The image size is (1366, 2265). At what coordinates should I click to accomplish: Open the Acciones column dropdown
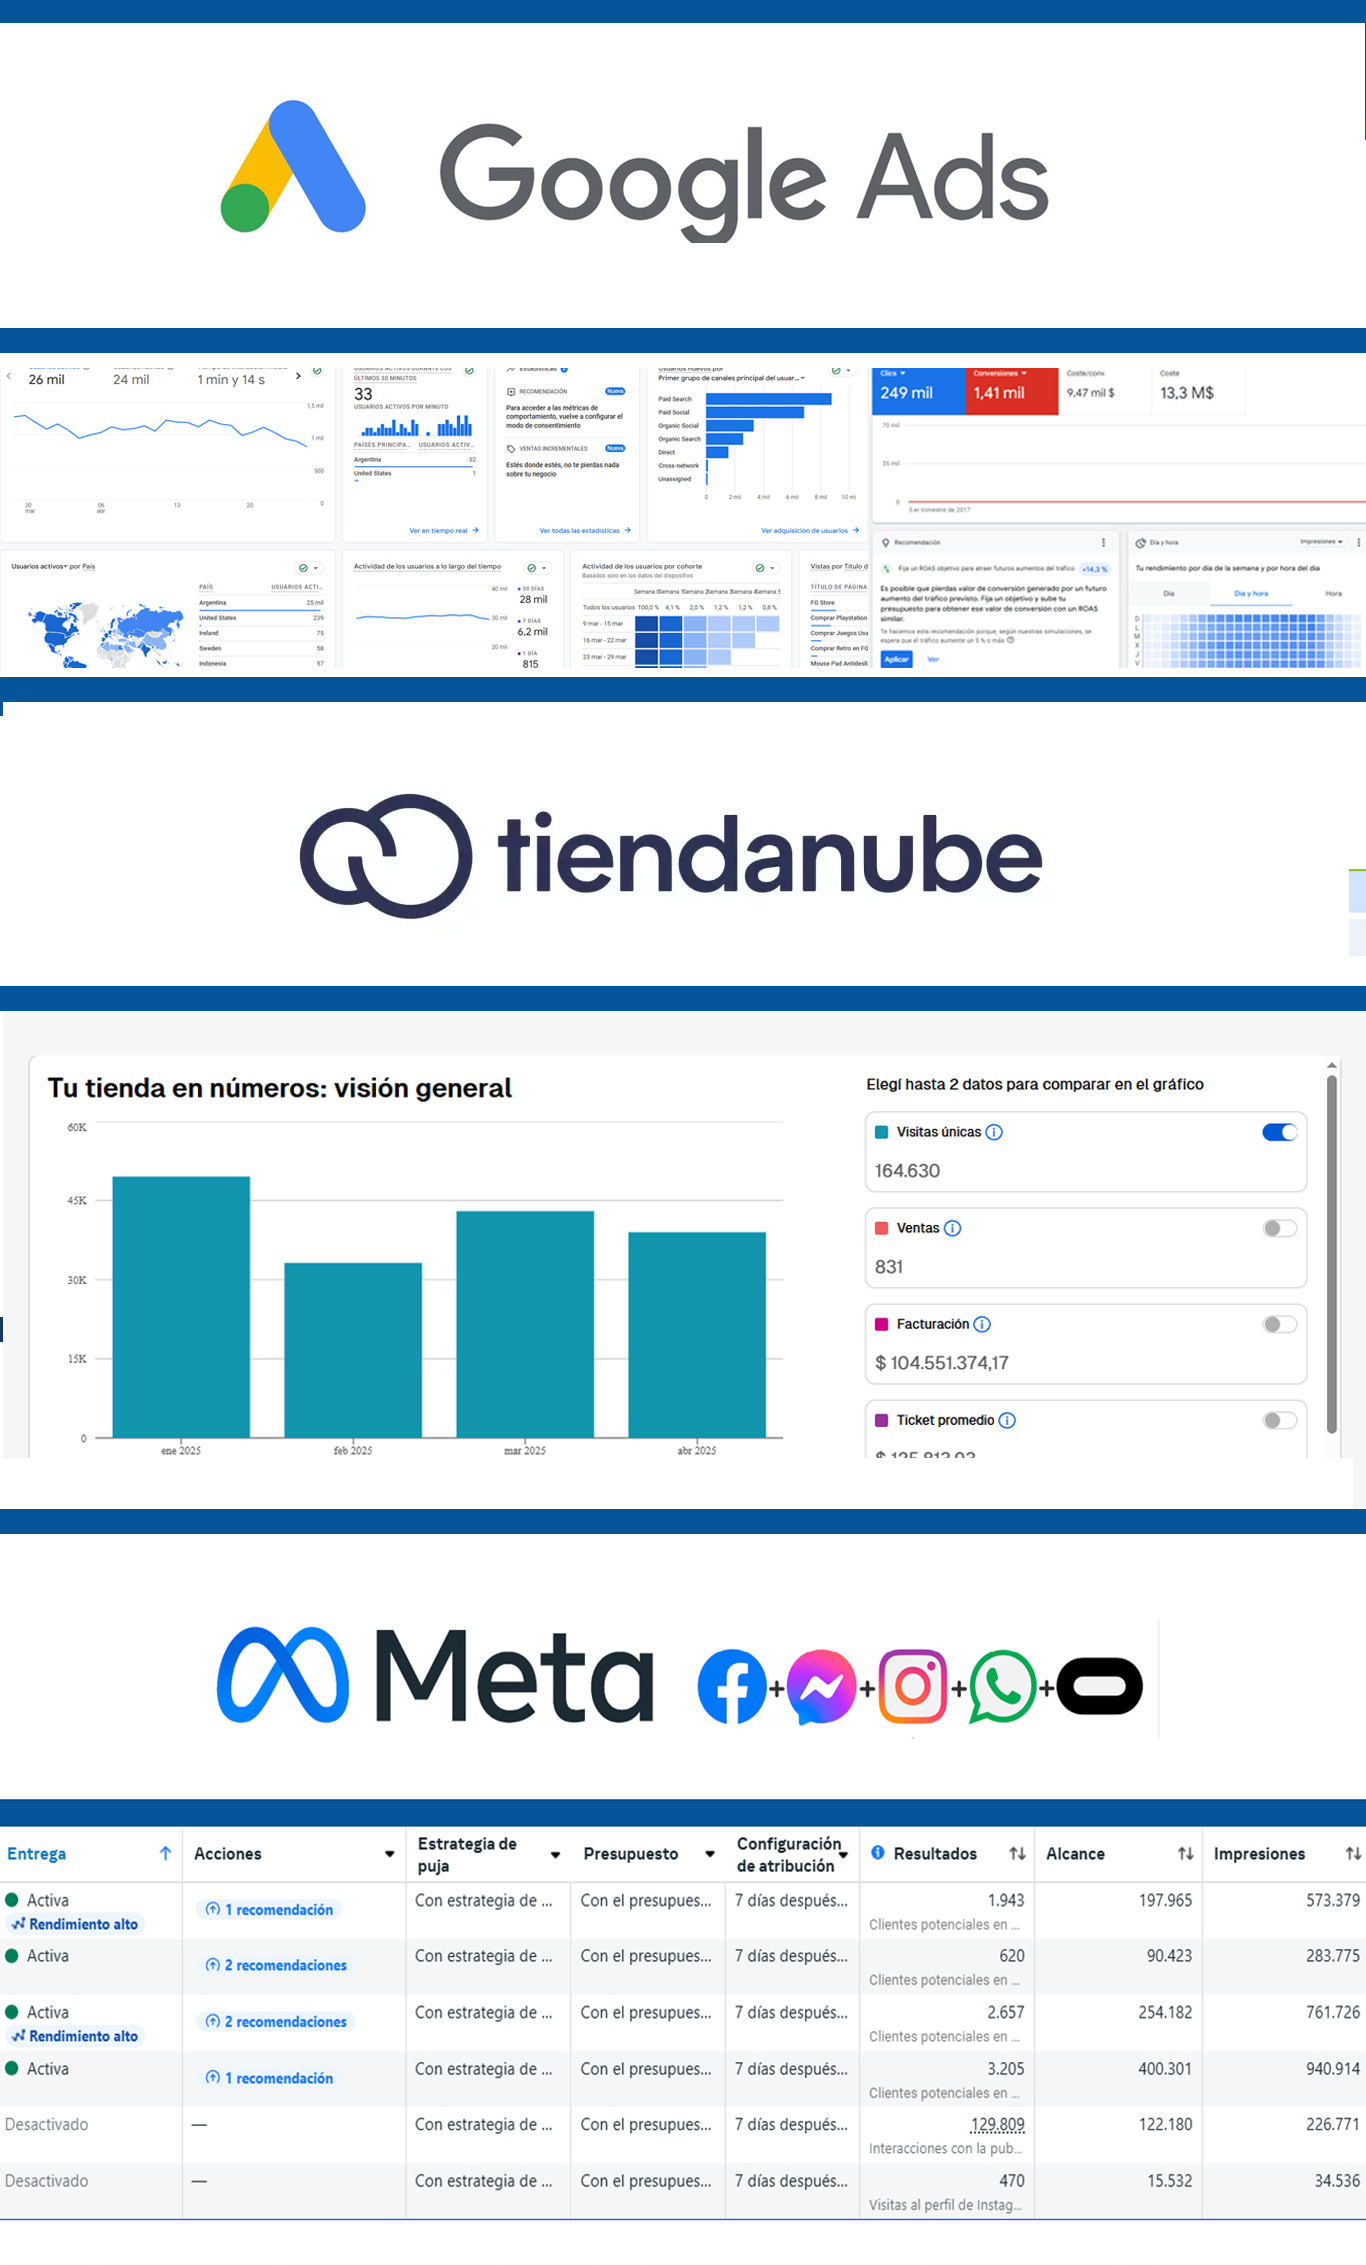coord(389,1854)
